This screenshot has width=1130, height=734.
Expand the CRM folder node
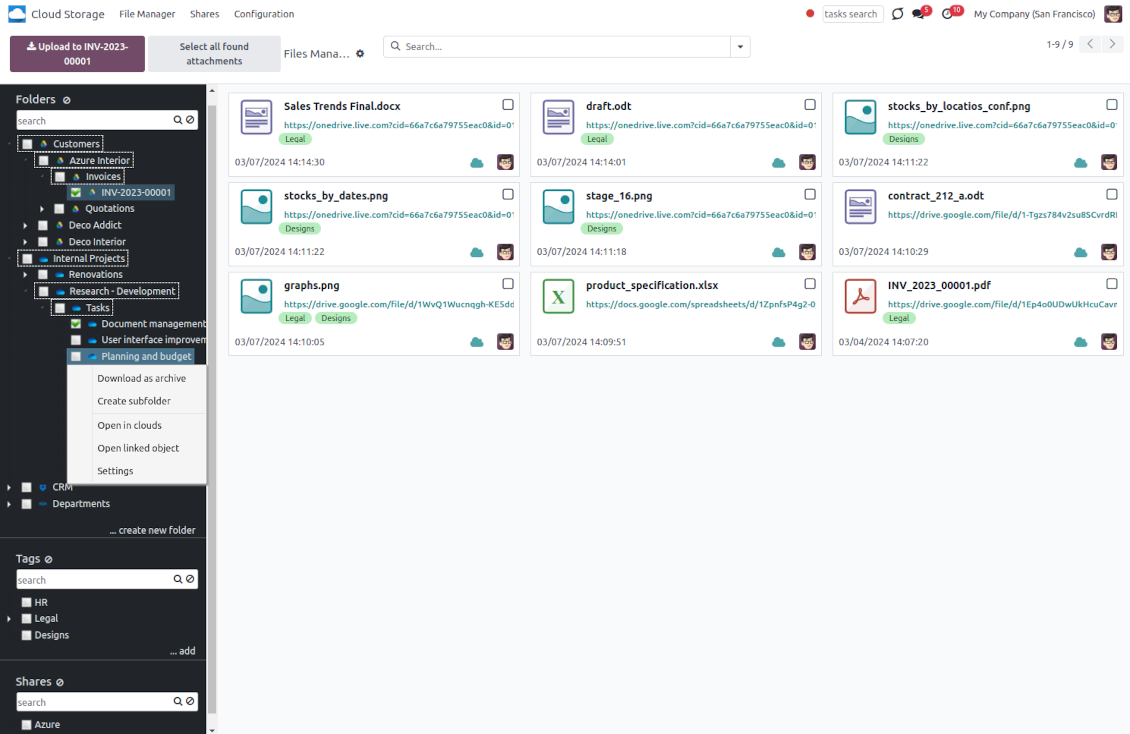coord(9,488)
